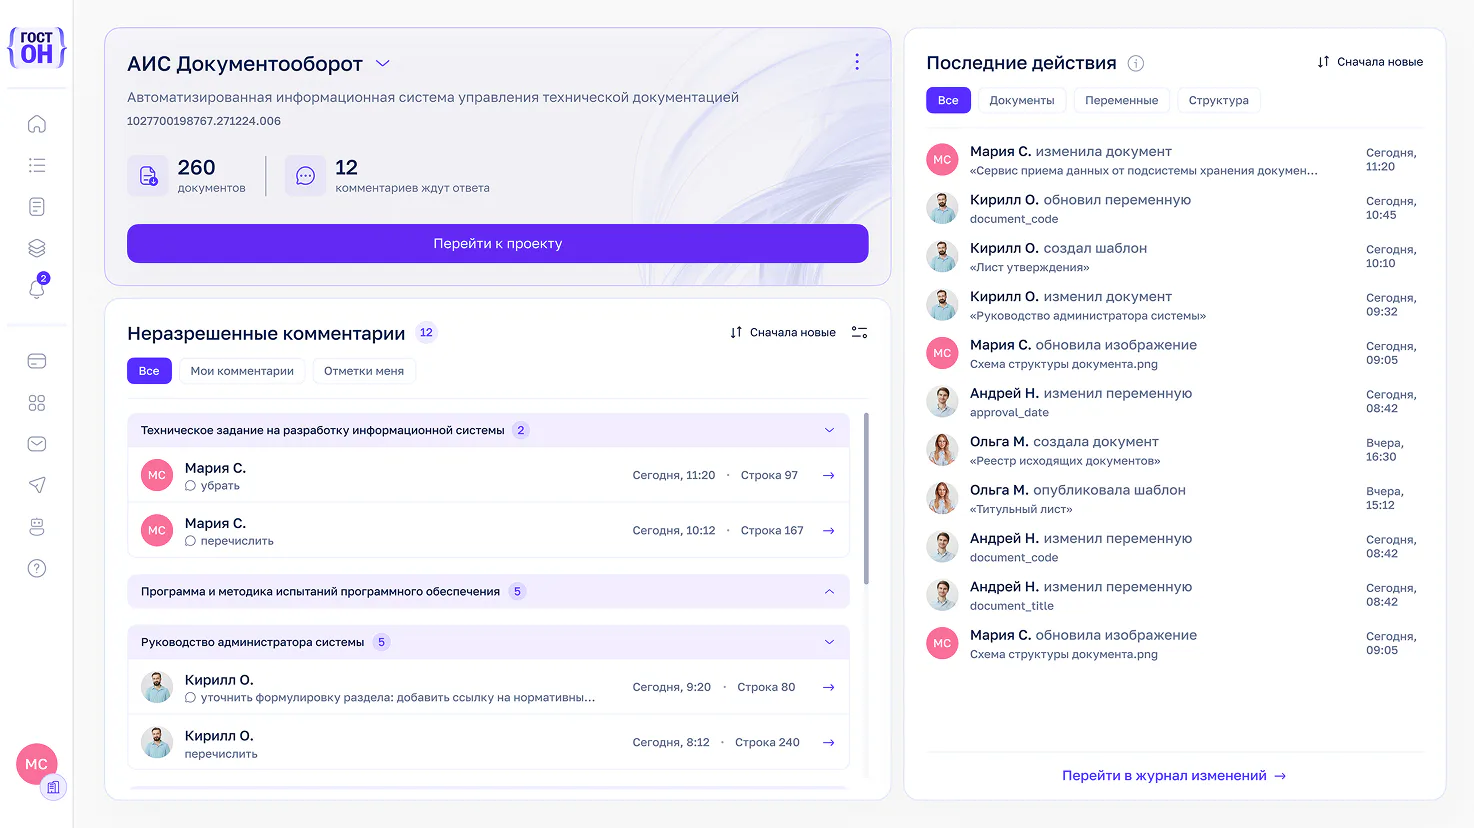
Task: Click the list icon in sidebar
Action: pyautogui.click(x=37, y=165)
